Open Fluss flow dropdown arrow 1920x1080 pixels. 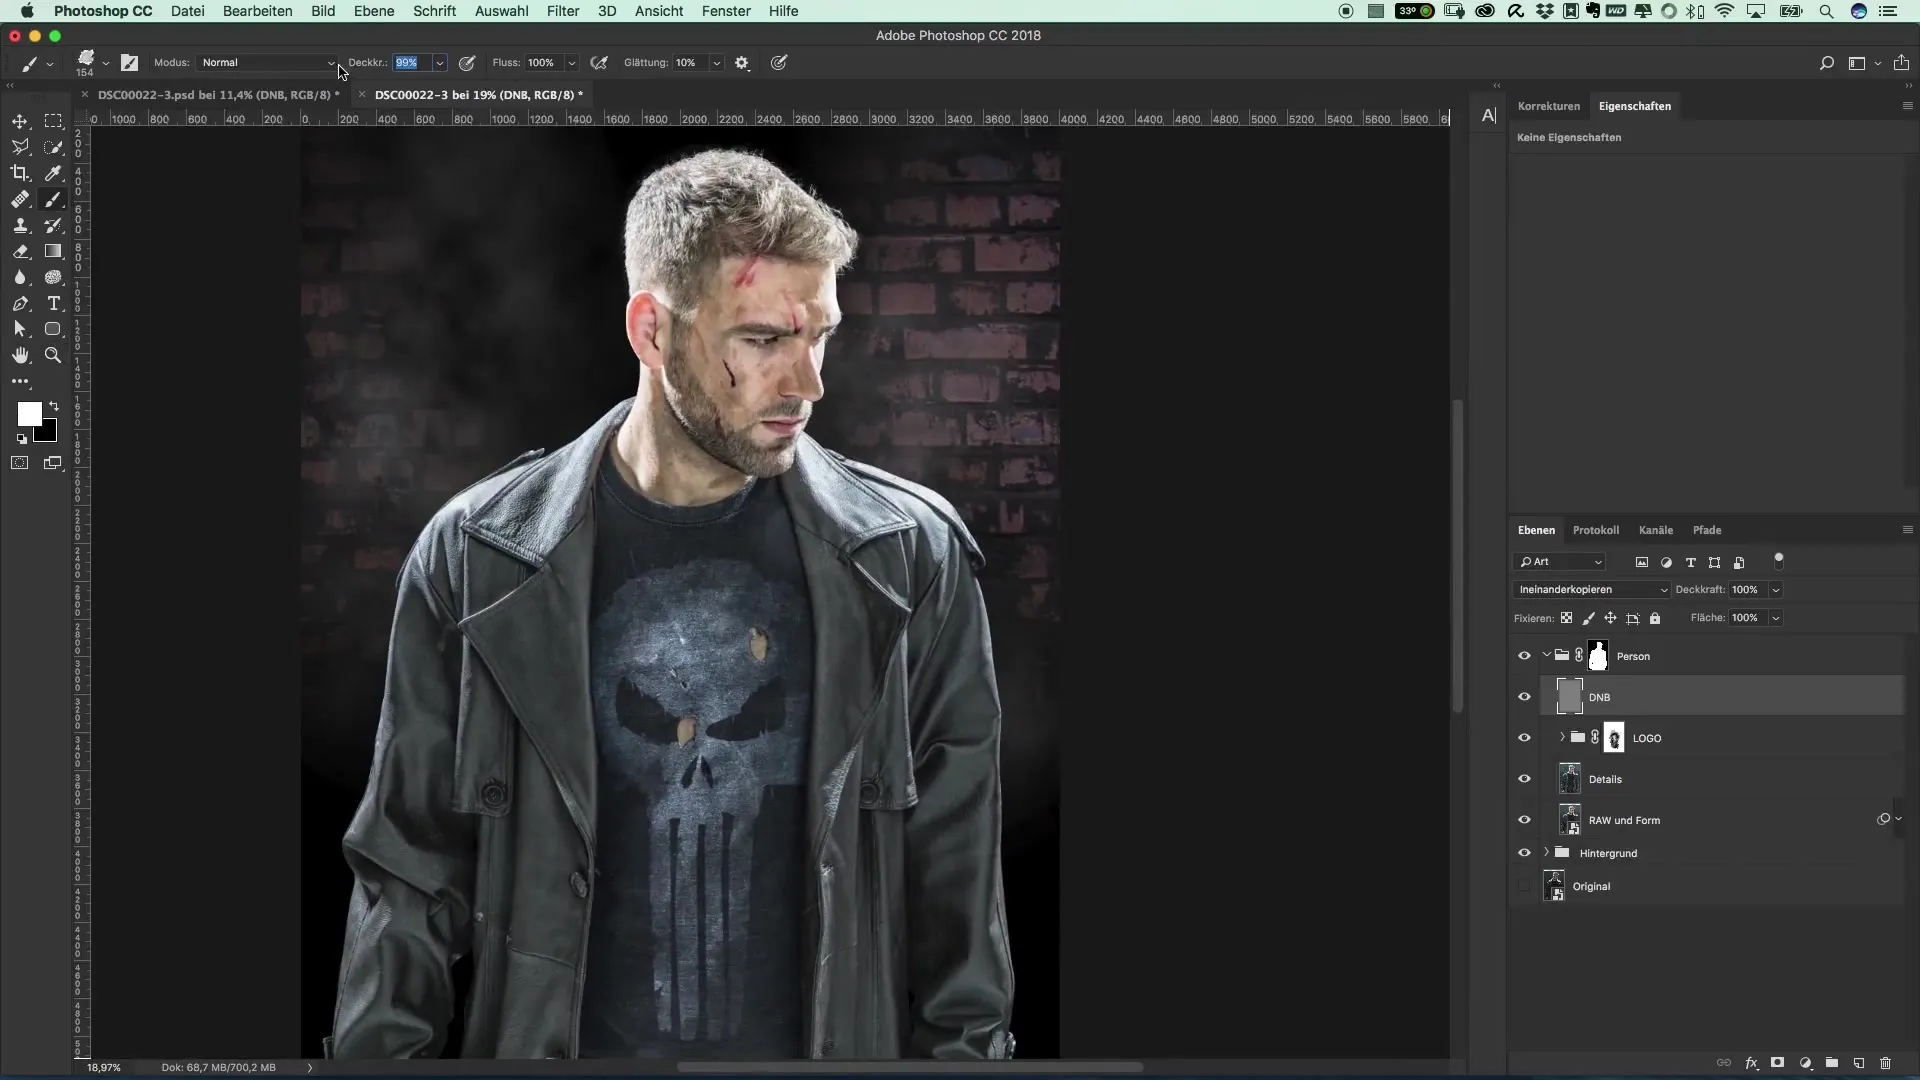572,62
